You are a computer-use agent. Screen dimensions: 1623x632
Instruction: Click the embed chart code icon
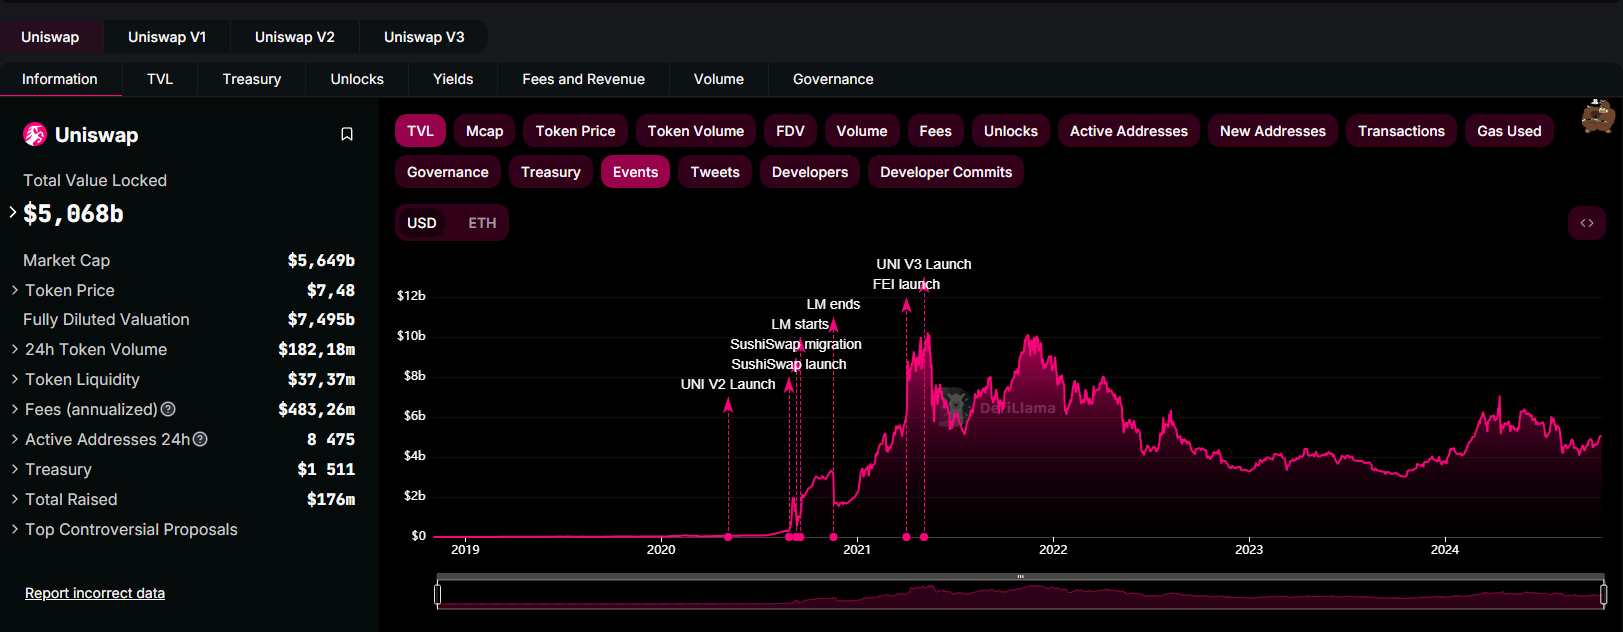pos(1586,223)
